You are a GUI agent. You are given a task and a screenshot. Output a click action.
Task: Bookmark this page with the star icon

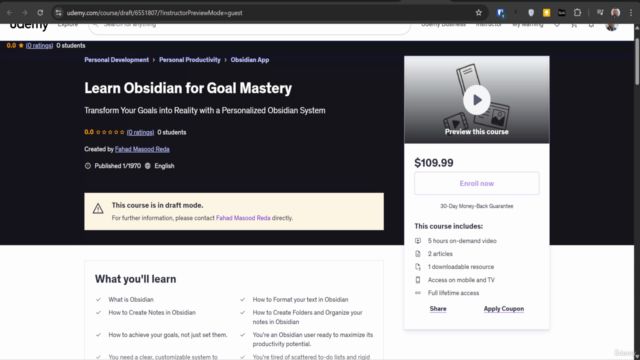pyautogui.click(x=478, y=13)
